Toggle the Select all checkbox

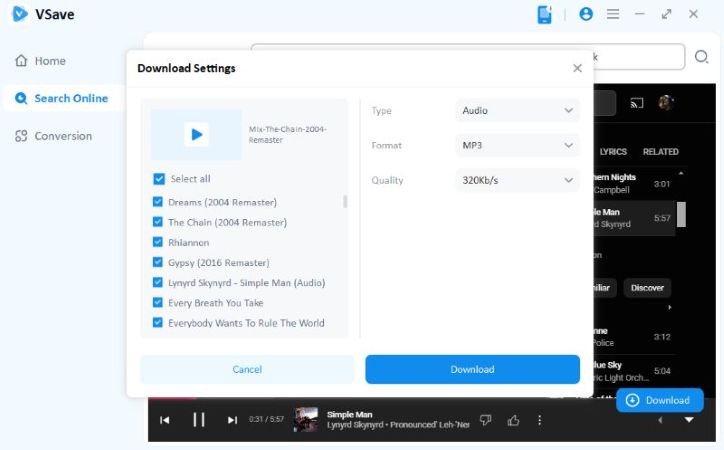159,179
